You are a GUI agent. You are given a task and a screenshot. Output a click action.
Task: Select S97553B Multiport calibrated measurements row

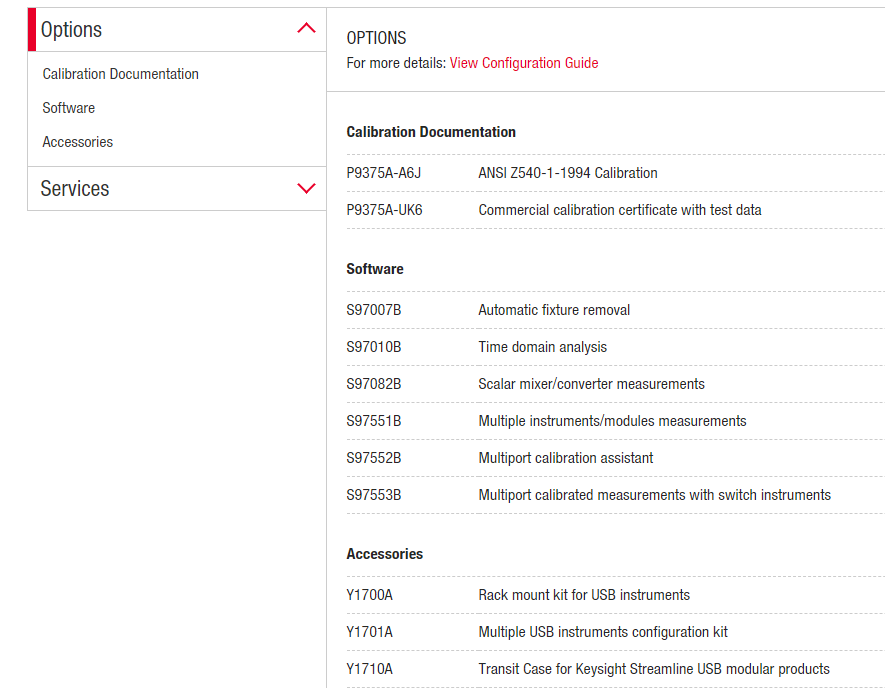coord(615,495)
